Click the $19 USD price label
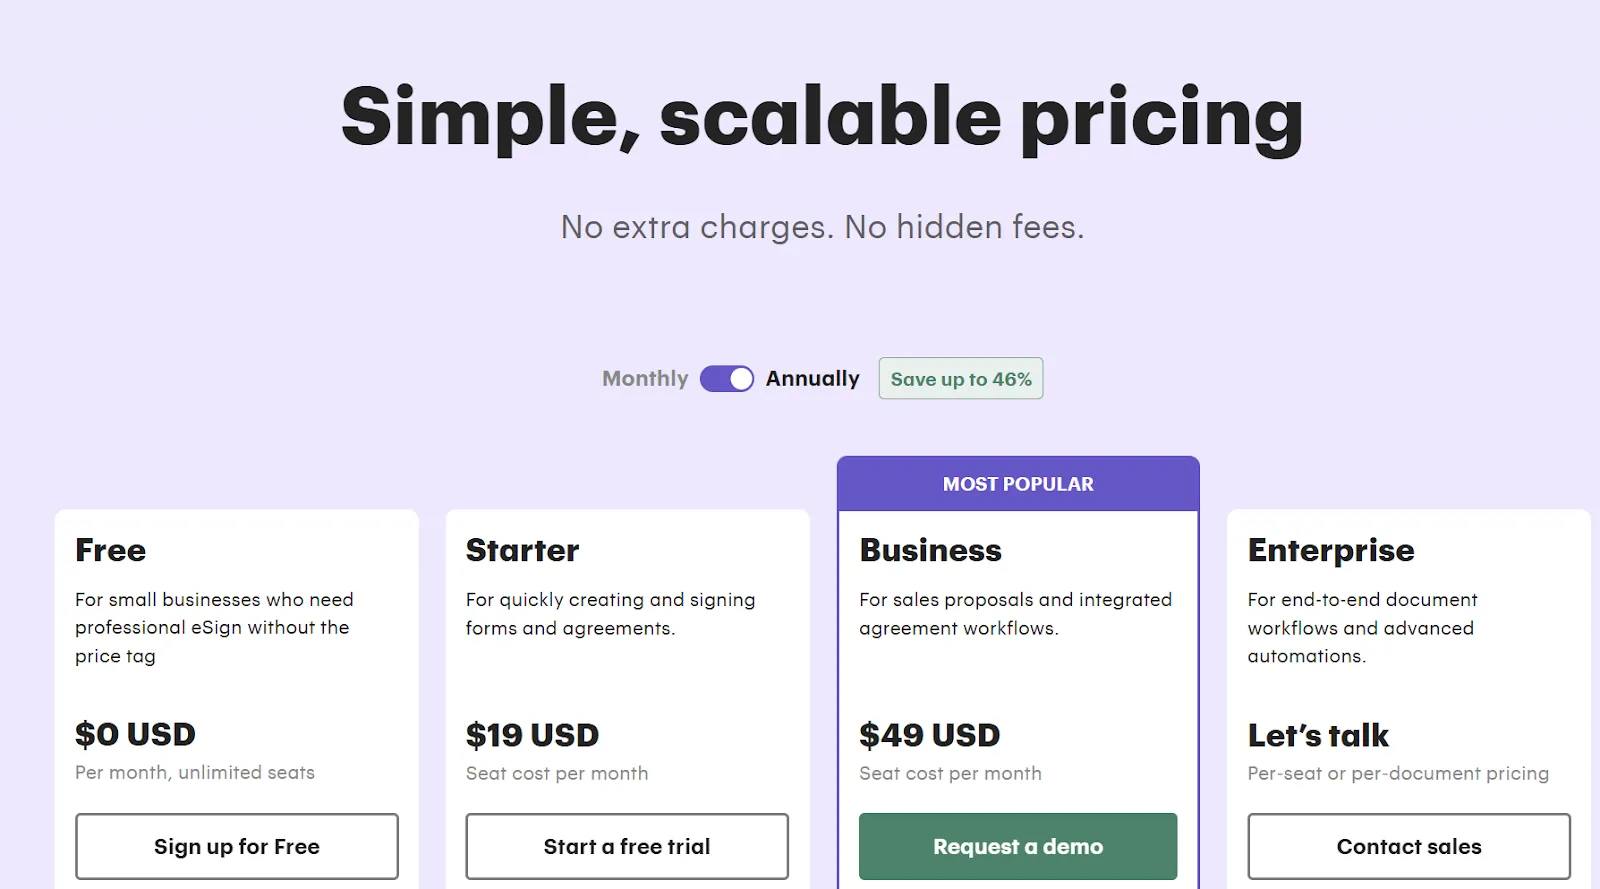Viewport: 1600px width, 889px height. (x=531, y=735)
